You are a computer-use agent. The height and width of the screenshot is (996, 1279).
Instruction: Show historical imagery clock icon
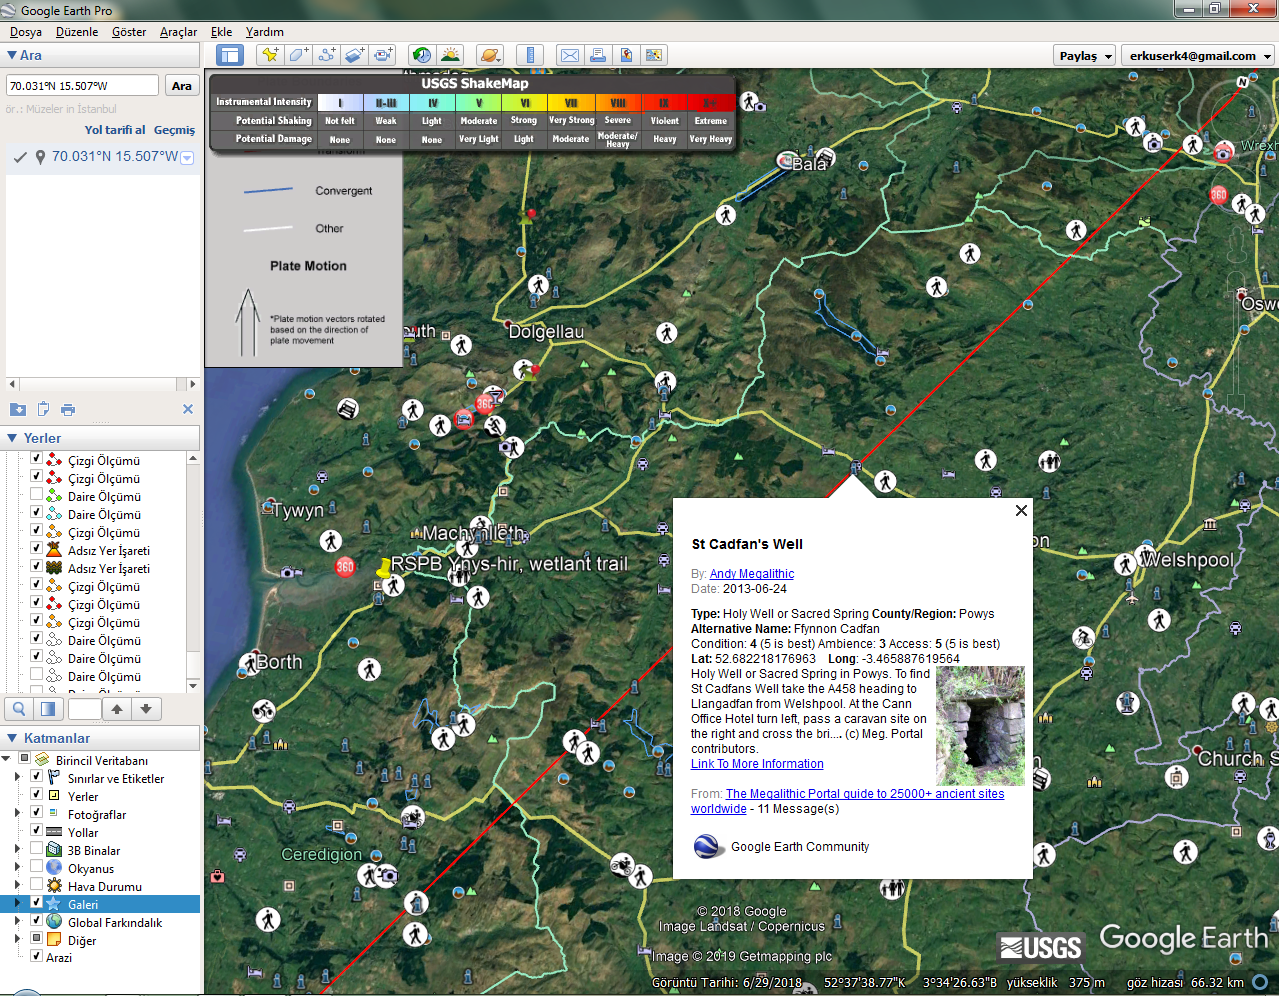[x=422, y=55]
